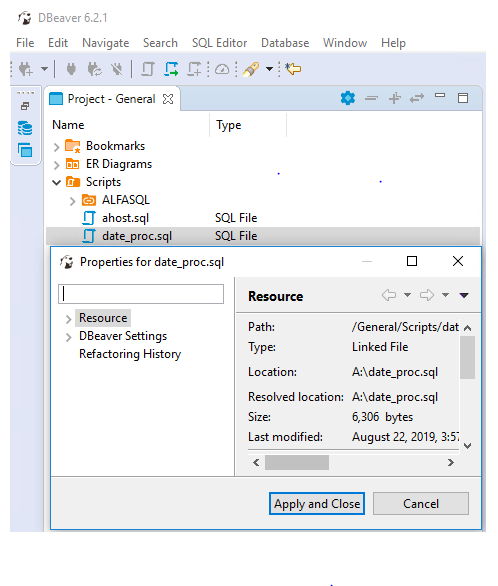Expand the ALFASQL folder
The height and width of the screenshot is (586, 498).
point(72,201)
